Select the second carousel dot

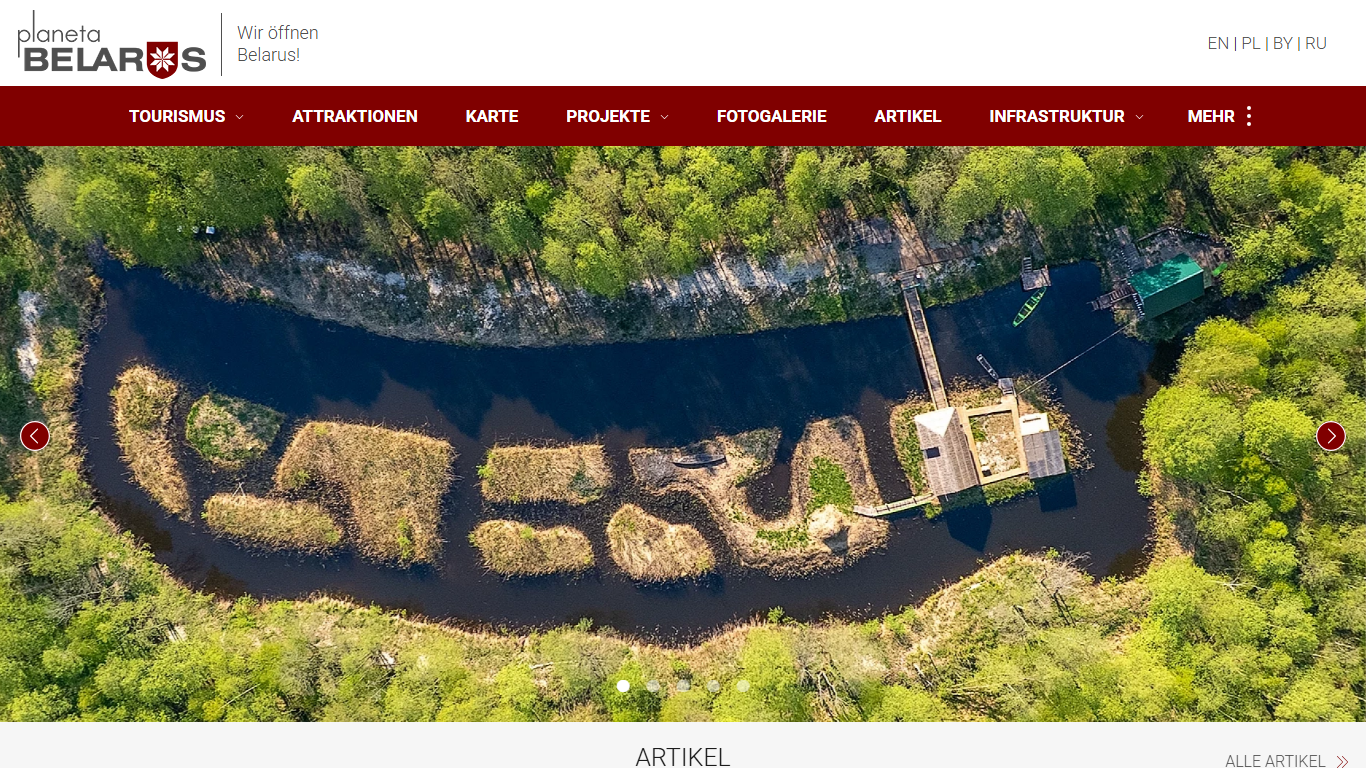653,686
